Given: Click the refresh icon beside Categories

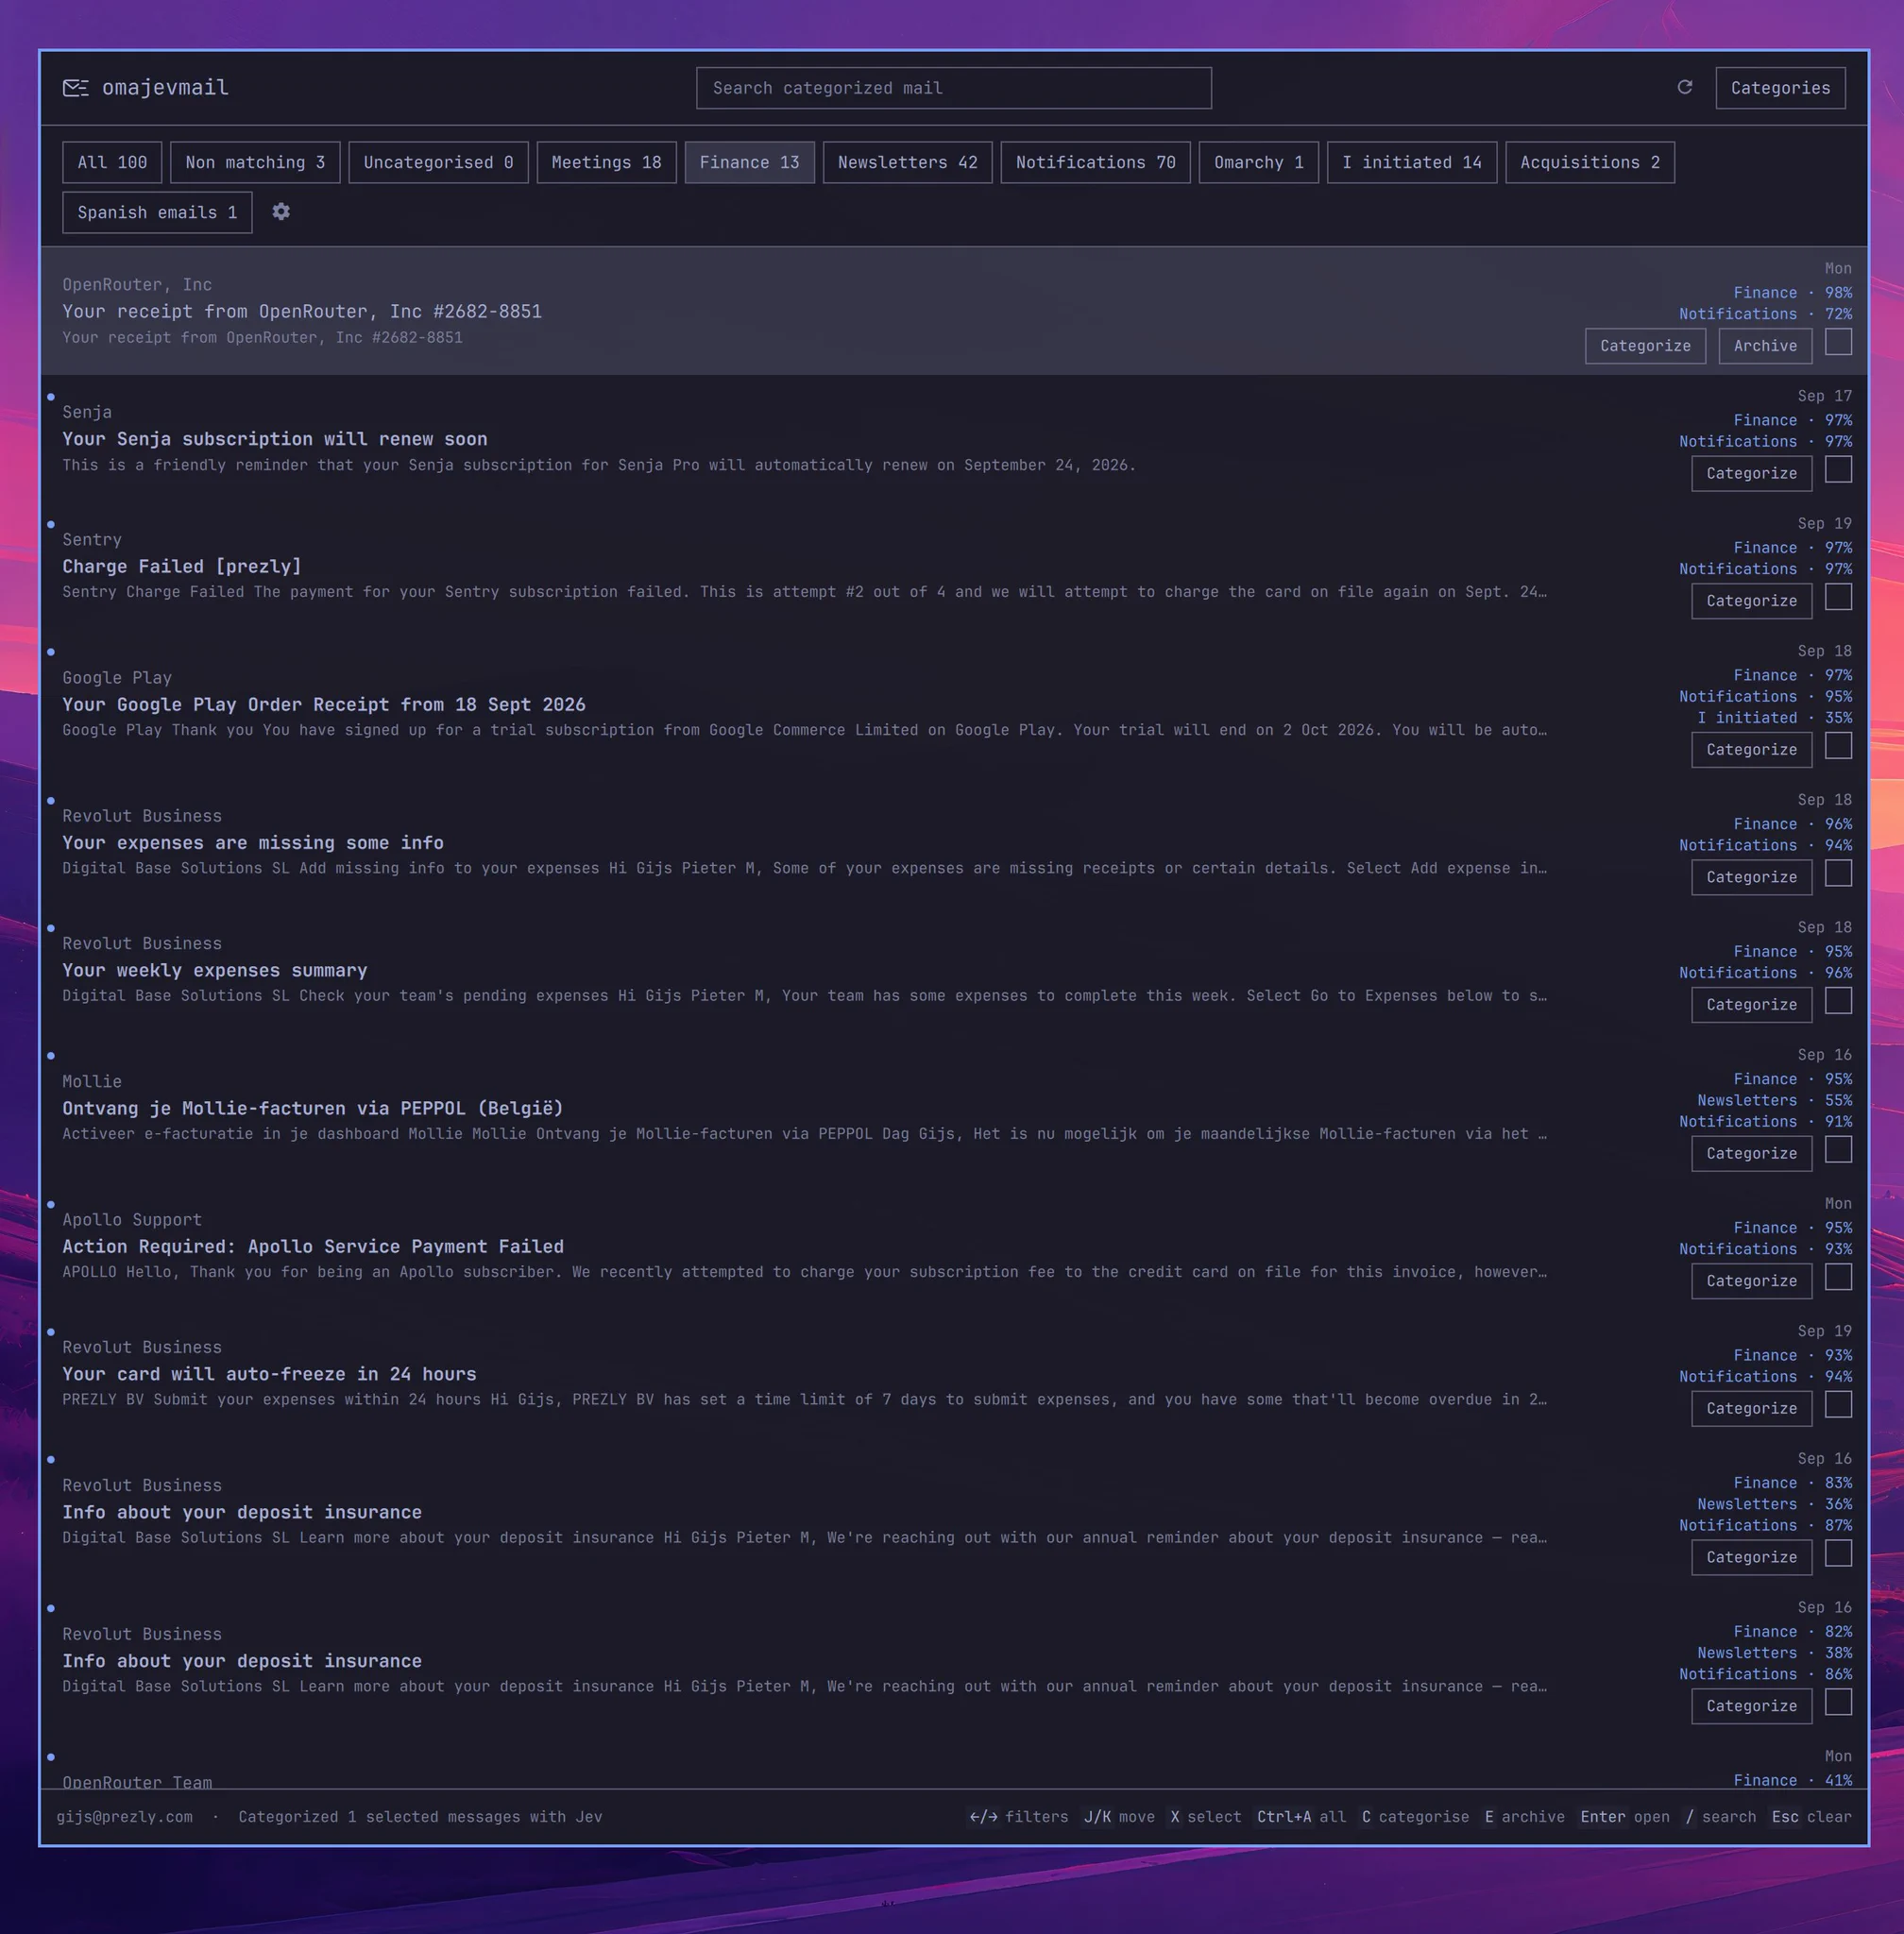Looking at the screenshot, I should point(1685,87).
